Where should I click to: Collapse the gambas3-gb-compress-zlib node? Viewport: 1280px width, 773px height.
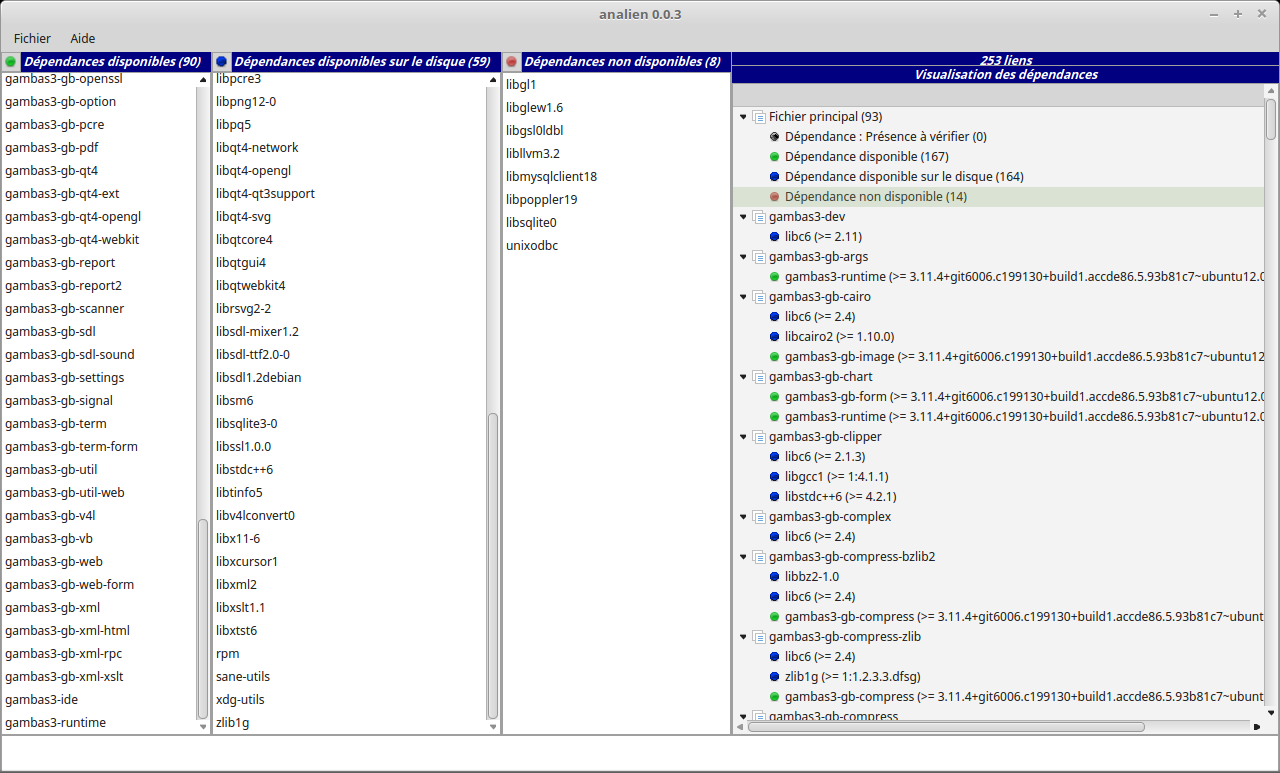click(x=743, y=636)
